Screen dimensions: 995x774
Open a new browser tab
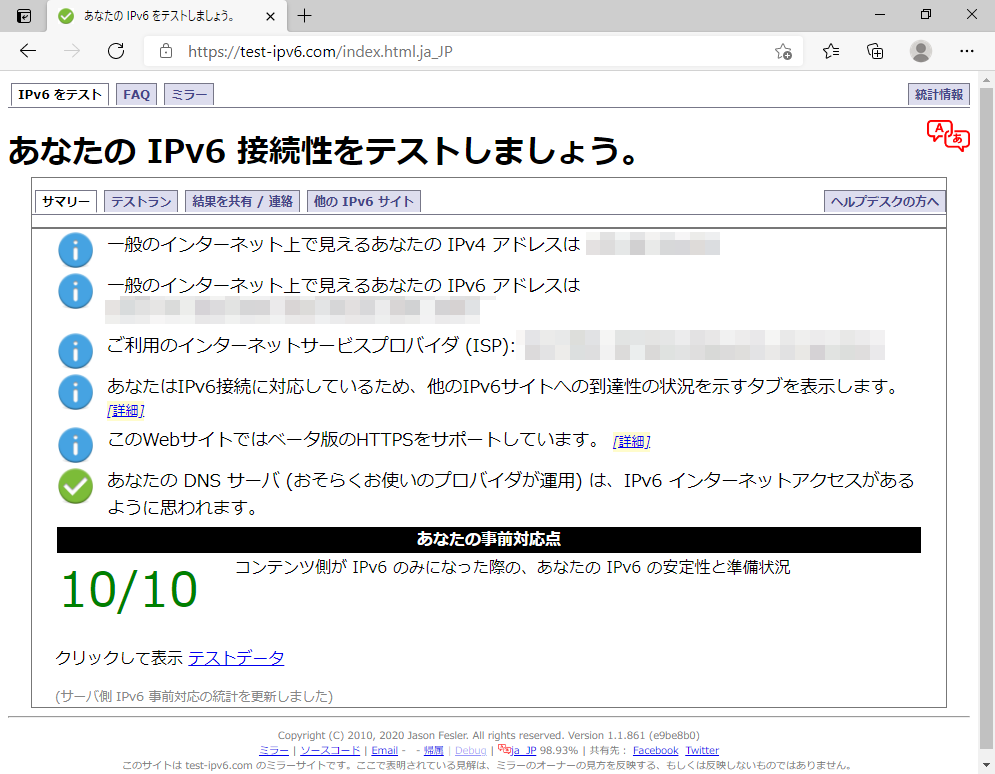[305, 16]
